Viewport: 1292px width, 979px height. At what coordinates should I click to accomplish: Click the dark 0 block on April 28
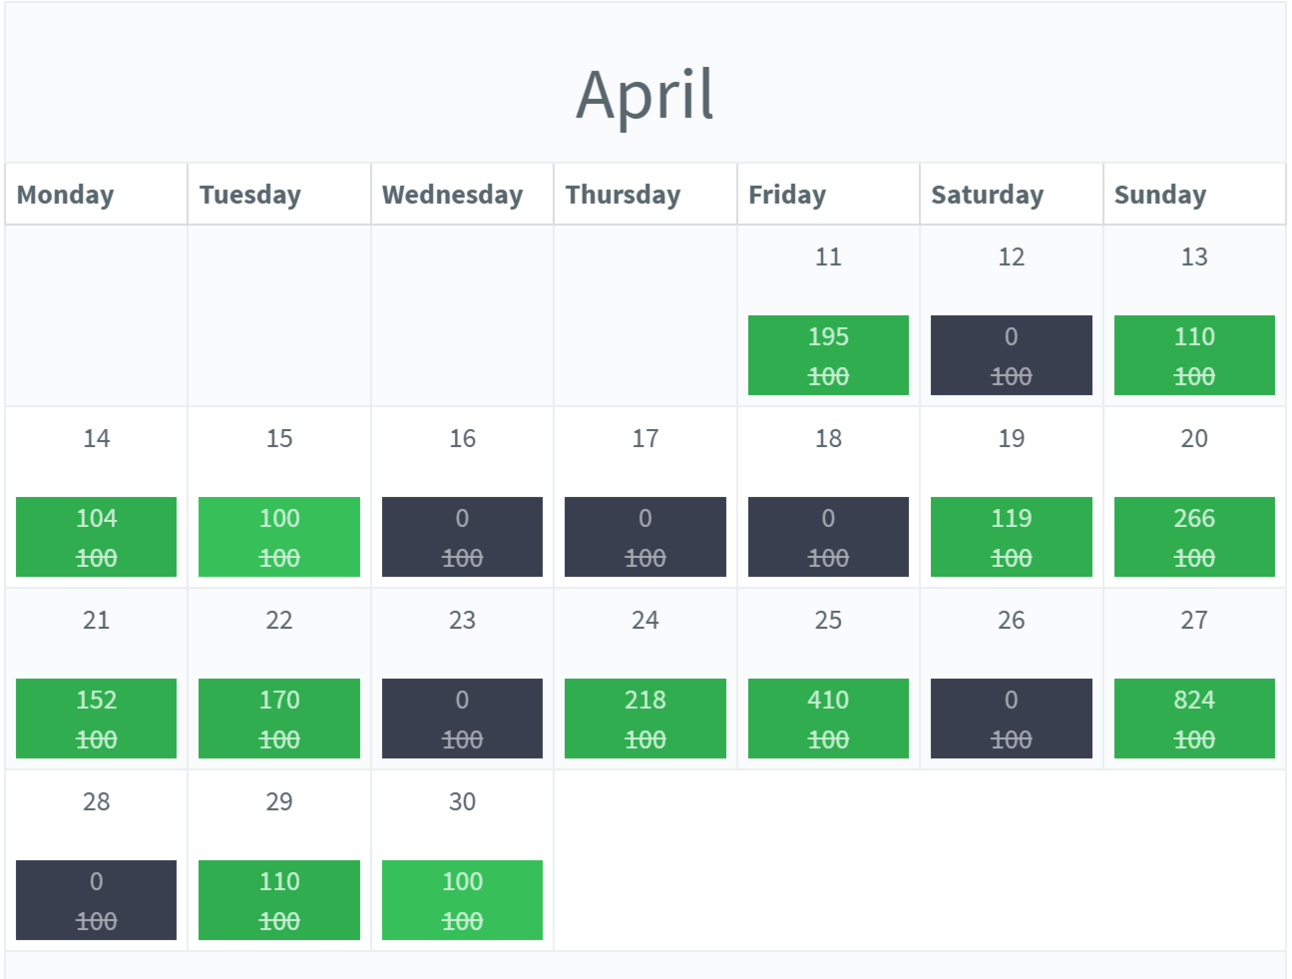pyautogui.click(x=96, y=900)
